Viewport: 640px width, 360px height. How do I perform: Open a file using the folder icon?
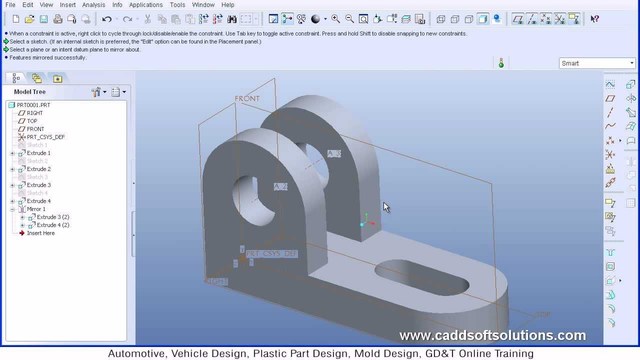tap(29, 19)
